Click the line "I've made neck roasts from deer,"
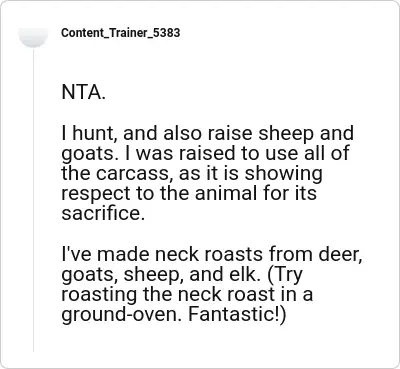The height and width of the screenshot is (369, 400). click(212, 255)
